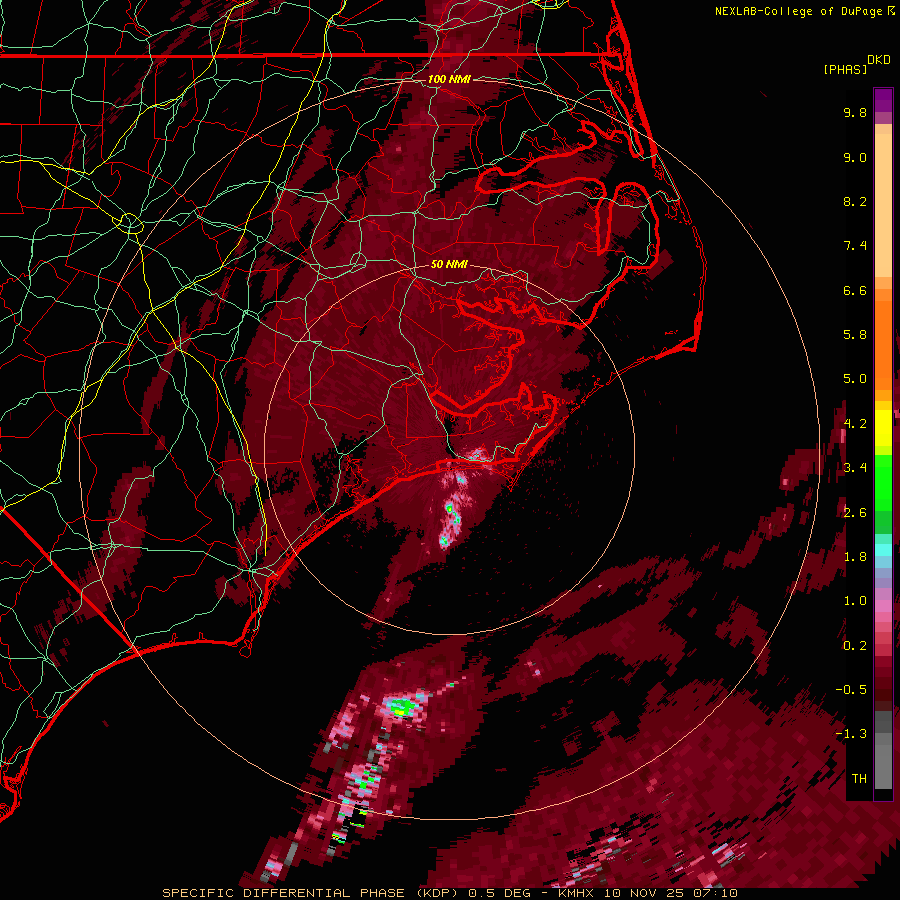This screenshot has width=900, height=900.
Task: Click the purple segment at the top of the color bar
Action: [x=883, y=100]
